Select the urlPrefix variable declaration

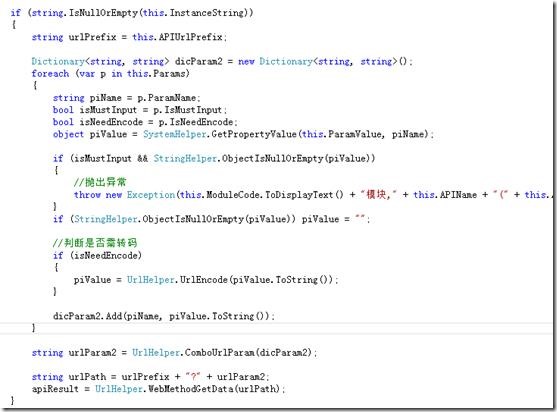[92, 37]
